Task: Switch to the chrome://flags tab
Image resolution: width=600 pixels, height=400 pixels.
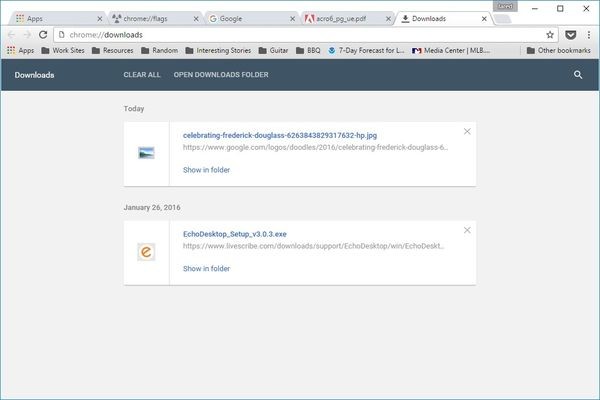Action: pyautogui.click(x=150, y=18)
